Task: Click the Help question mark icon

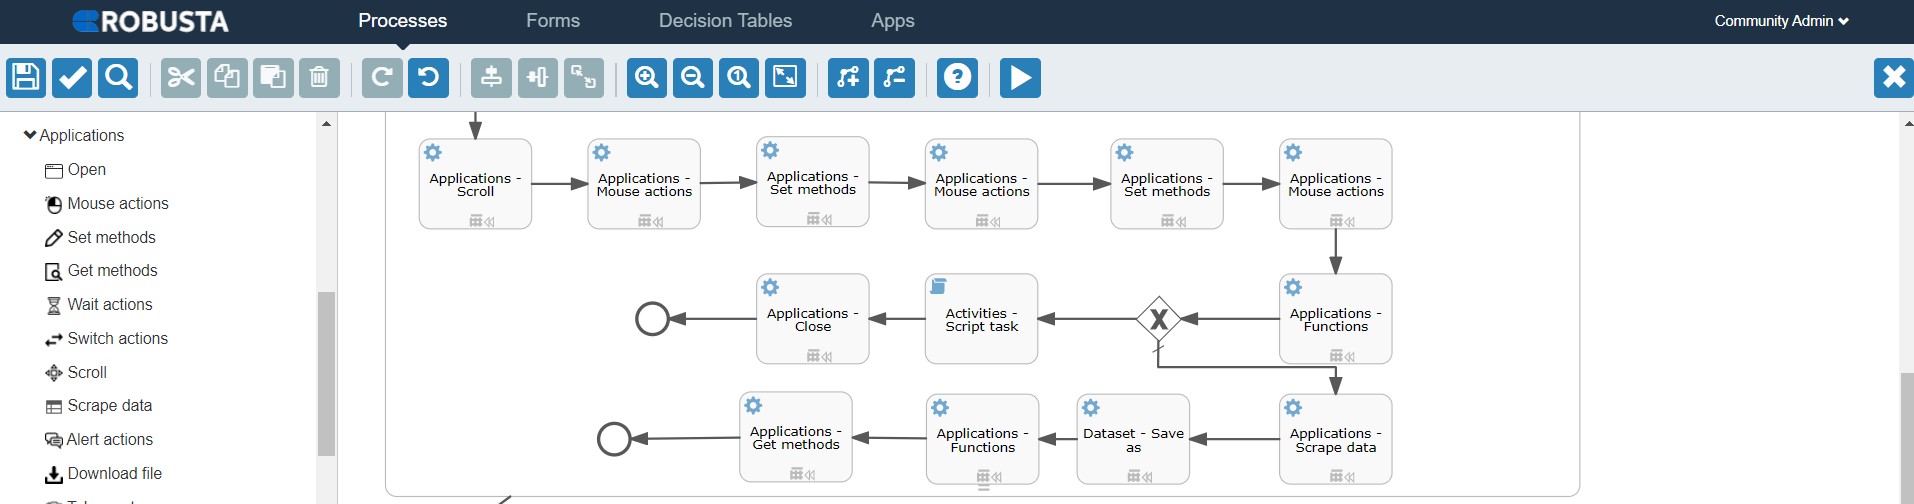Action: [x=957, y=78]
